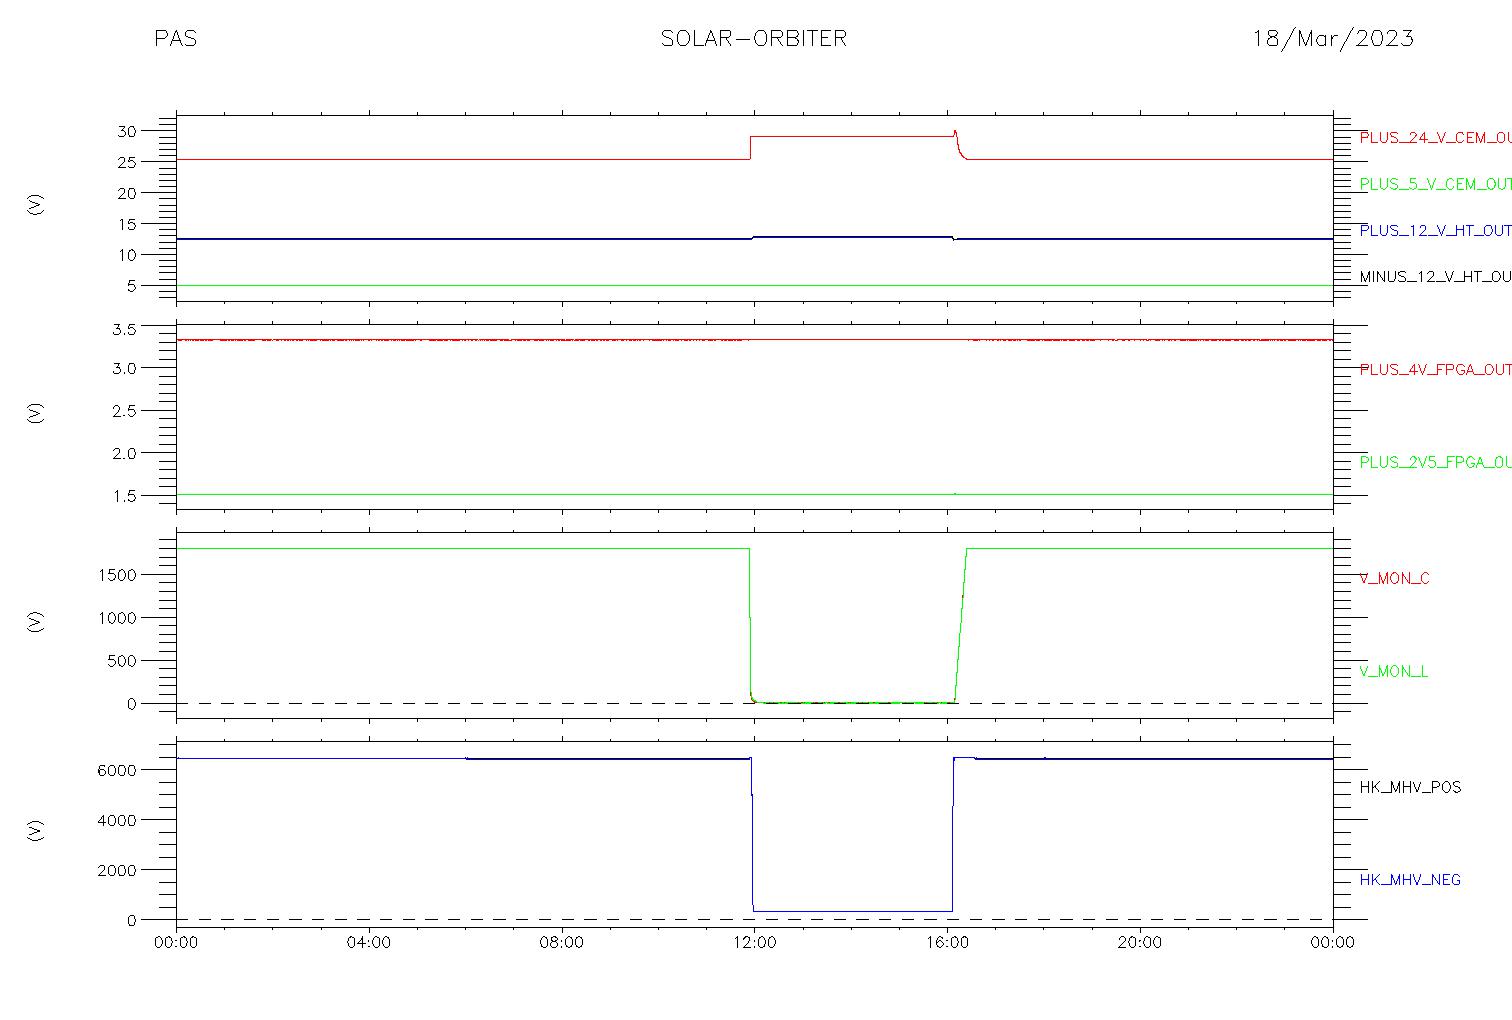This screenshot has height=1020, width=1512.
Task: Select the HK_MHV_POS legend label
Action: pyautogui.click(x=1410, y=787)
